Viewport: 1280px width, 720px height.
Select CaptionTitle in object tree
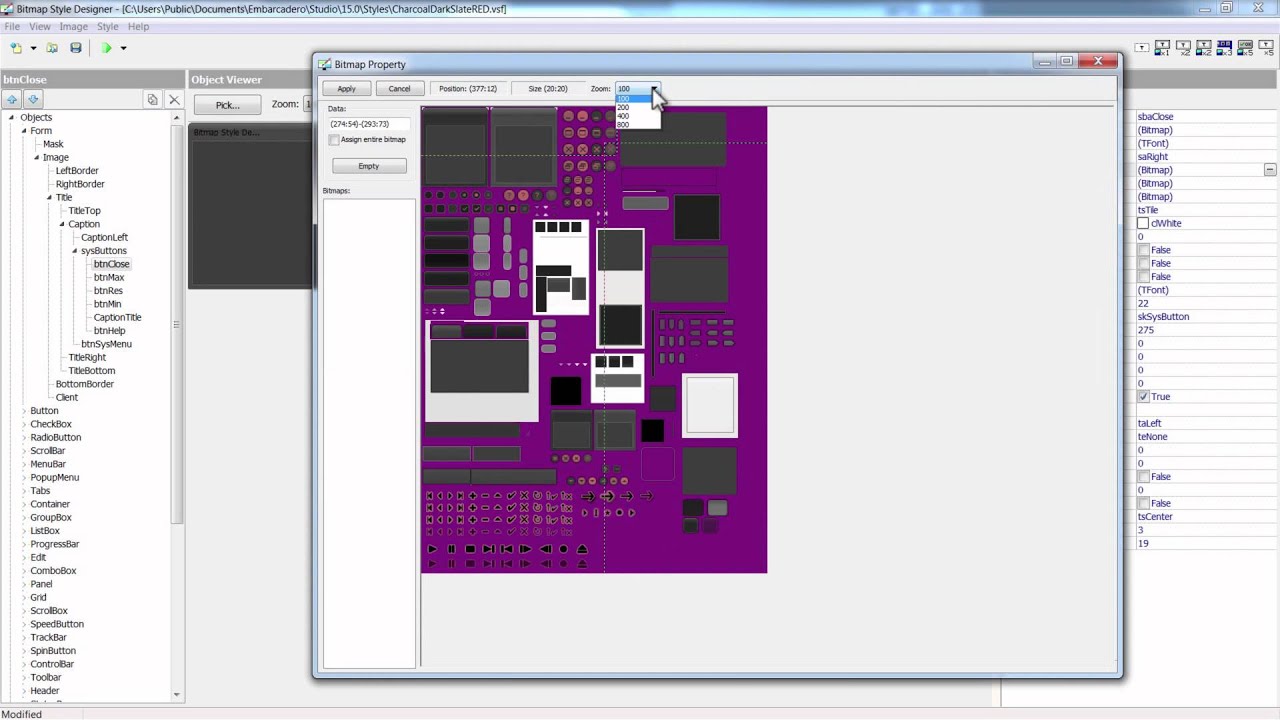(x=117, y=317)
